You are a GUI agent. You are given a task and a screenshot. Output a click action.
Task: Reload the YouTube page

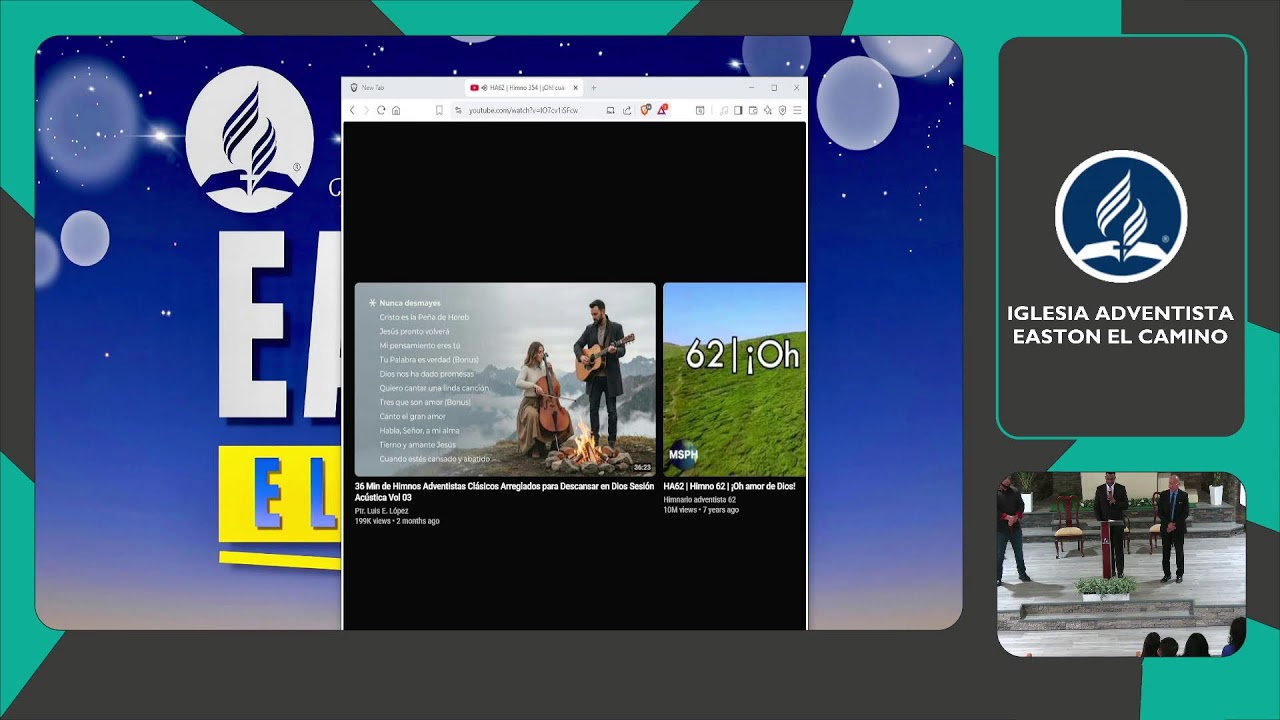tap(381, 110)
